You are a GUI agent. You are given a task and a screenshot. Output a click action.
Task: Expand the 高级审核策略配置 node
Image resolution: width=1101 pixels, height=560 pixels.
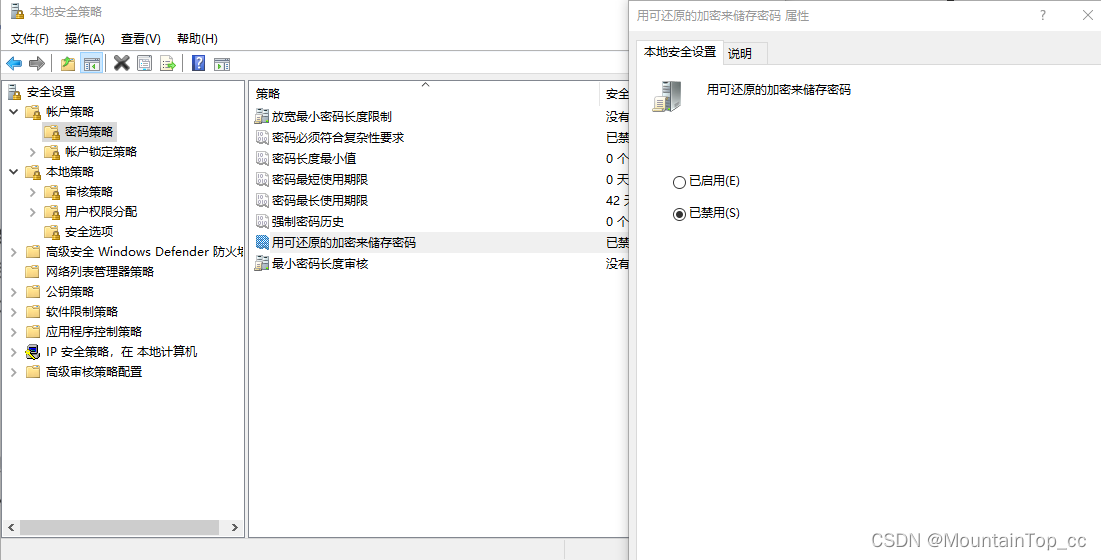(13, 372)
